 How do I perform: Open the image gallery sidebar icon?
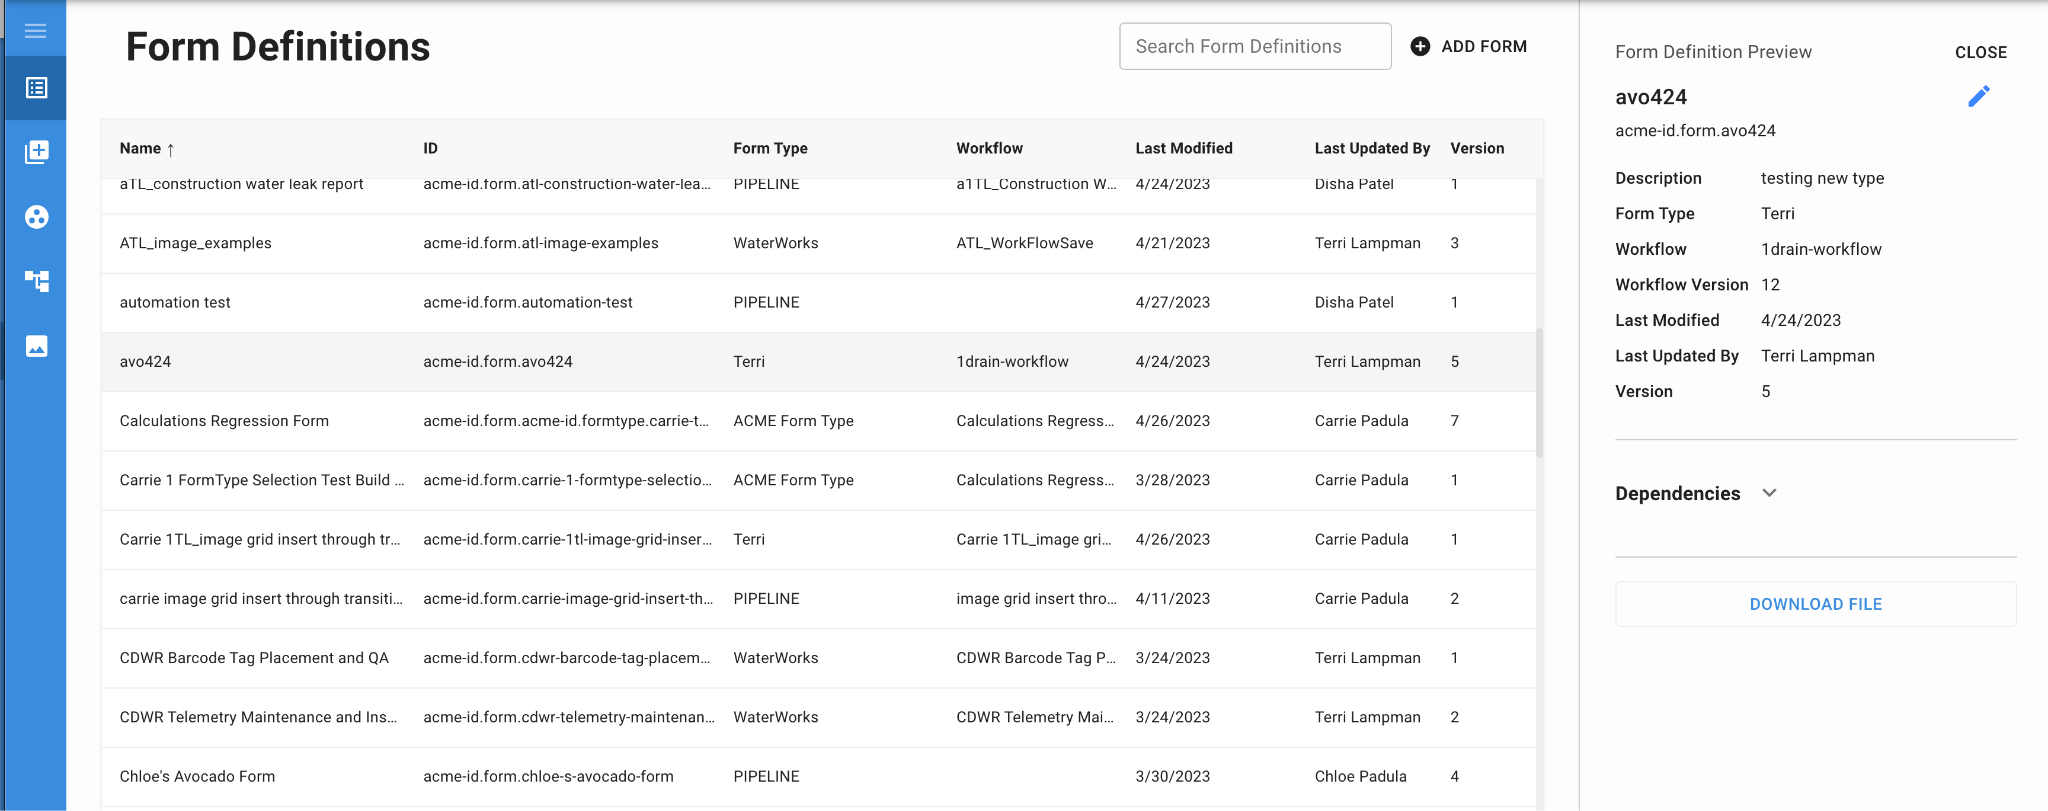tap(36, 346)
